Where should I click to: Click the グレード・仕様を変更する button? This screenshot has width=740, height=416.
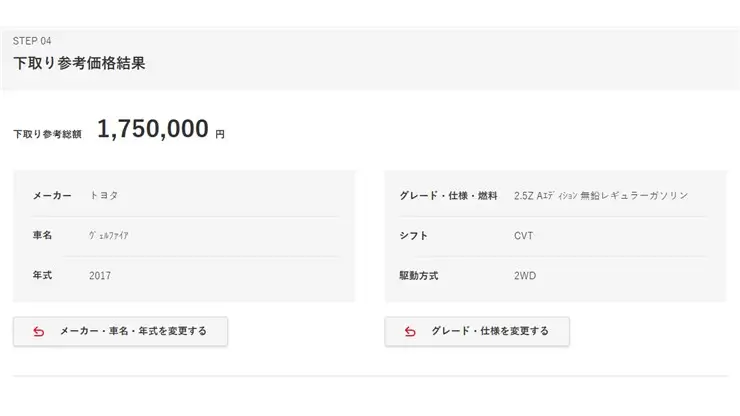pyautogui.click(x=477, y=331)
